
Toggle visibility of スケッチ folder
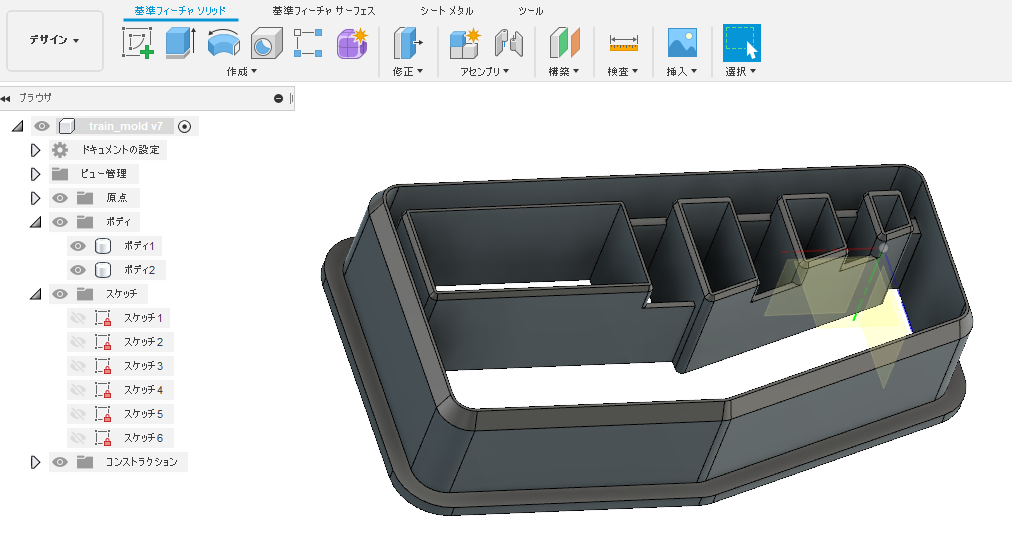pyautogui.click(x=60, y=294)
